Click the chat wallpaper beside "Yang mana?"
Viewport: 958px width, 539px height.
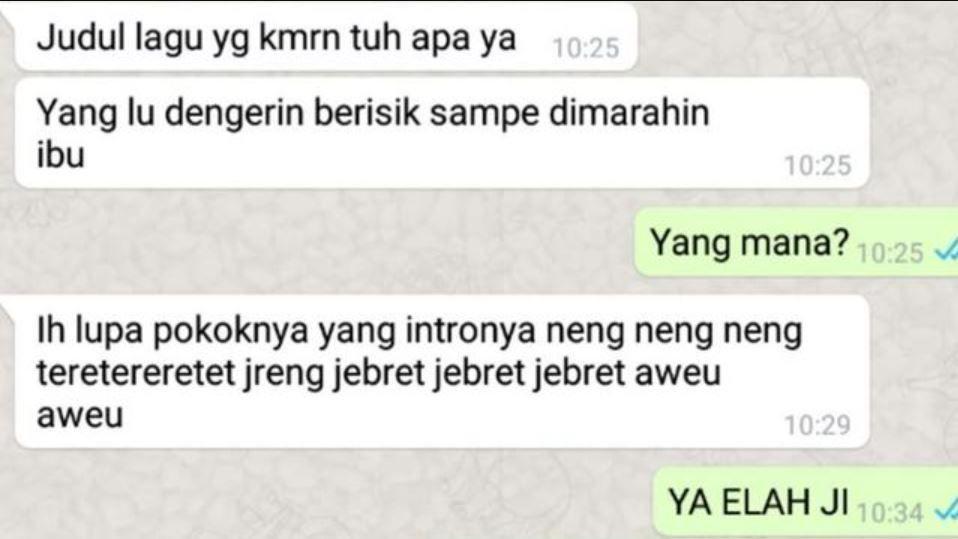pyautogui.click(x=318, y=242)
